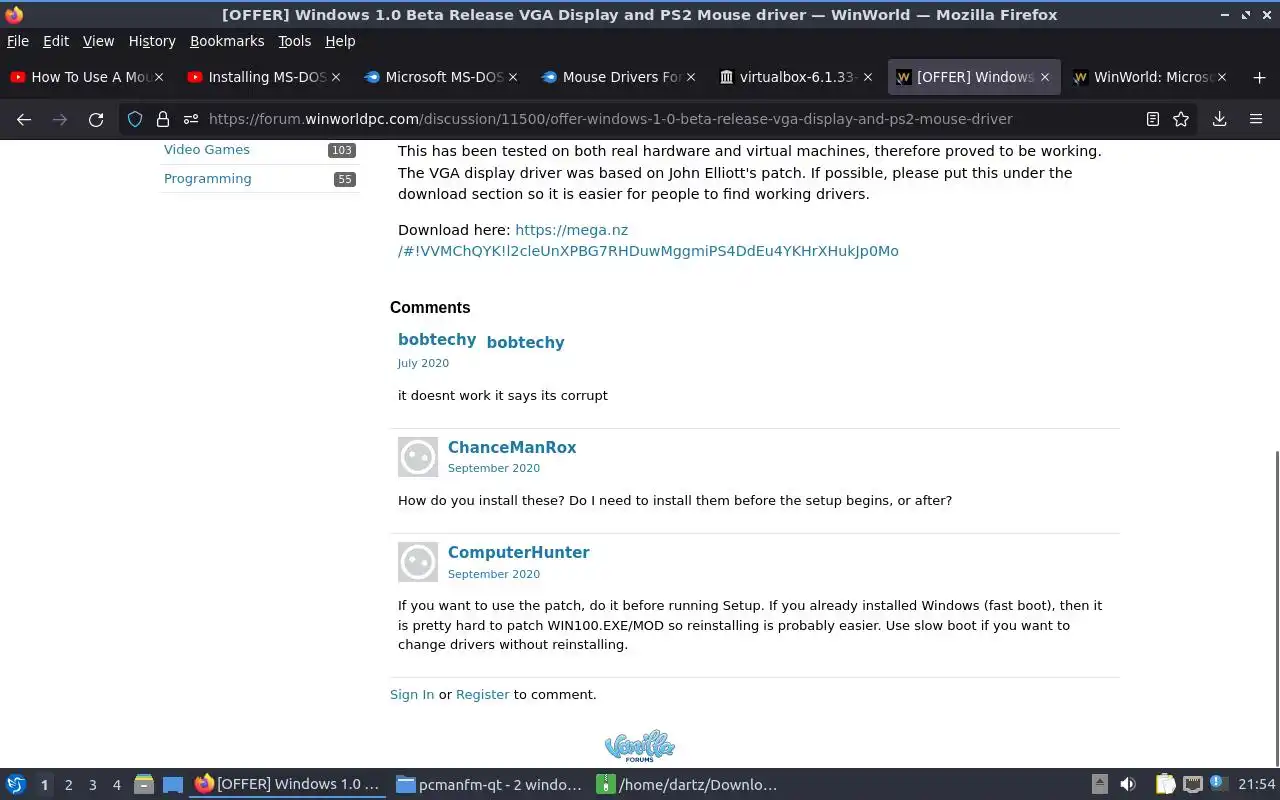
Task: Close the 'Mouse Drivers For' tab
Action: (690, 77)
